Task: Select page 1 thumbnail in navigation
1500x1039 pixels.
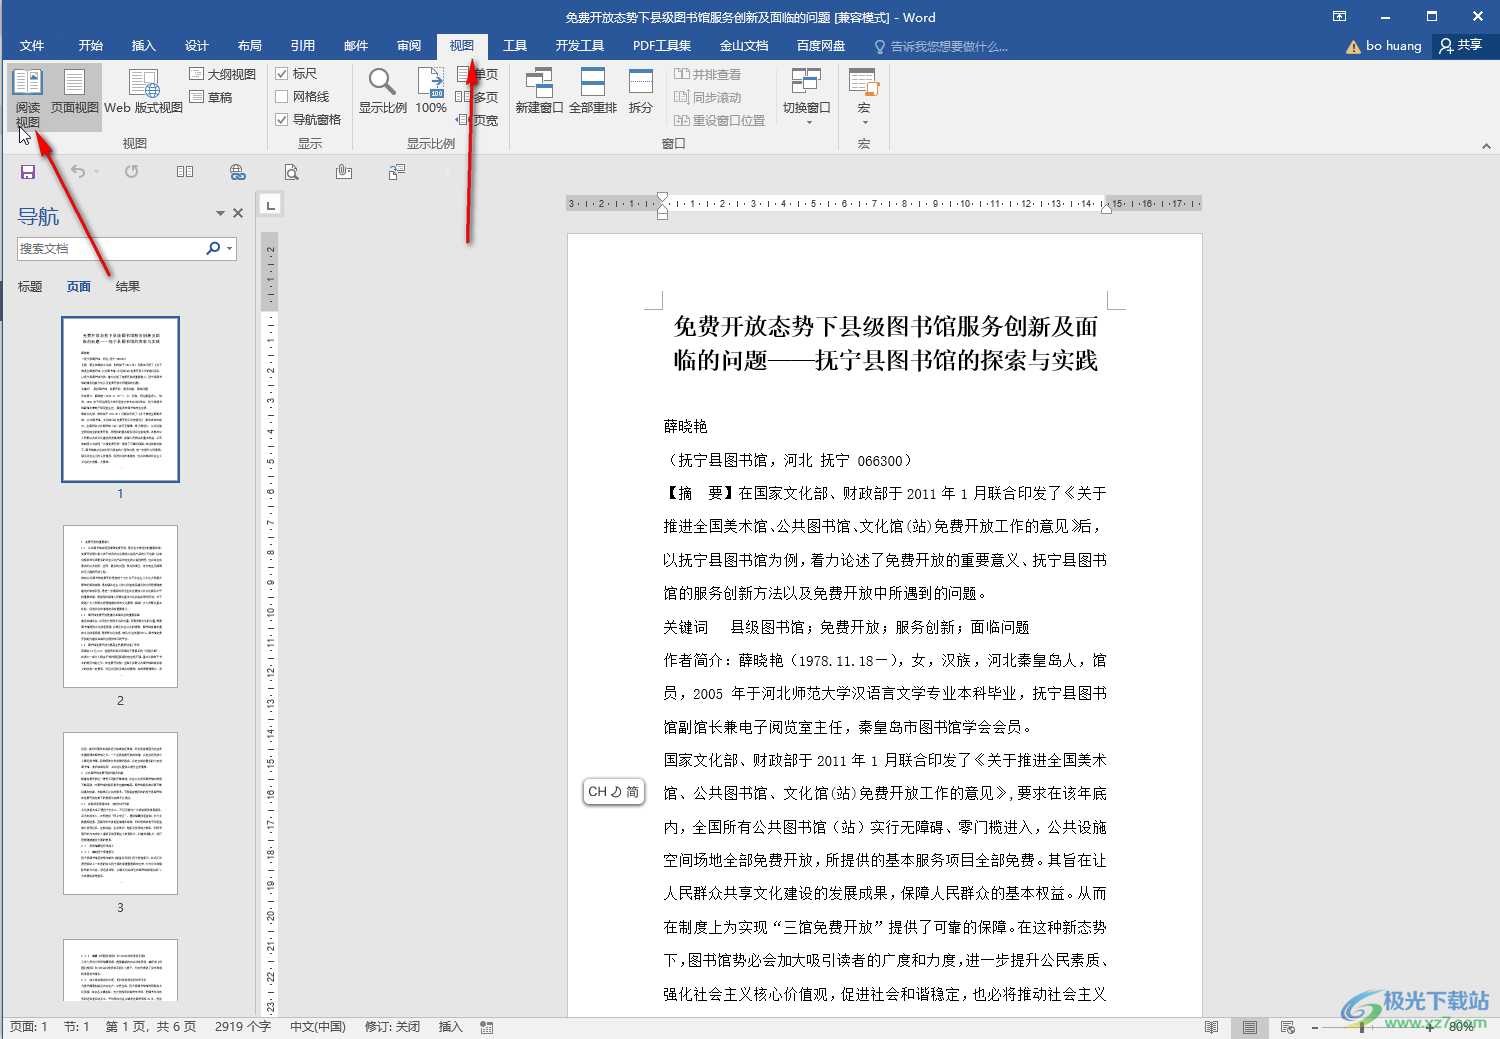Action: (120, 400)
